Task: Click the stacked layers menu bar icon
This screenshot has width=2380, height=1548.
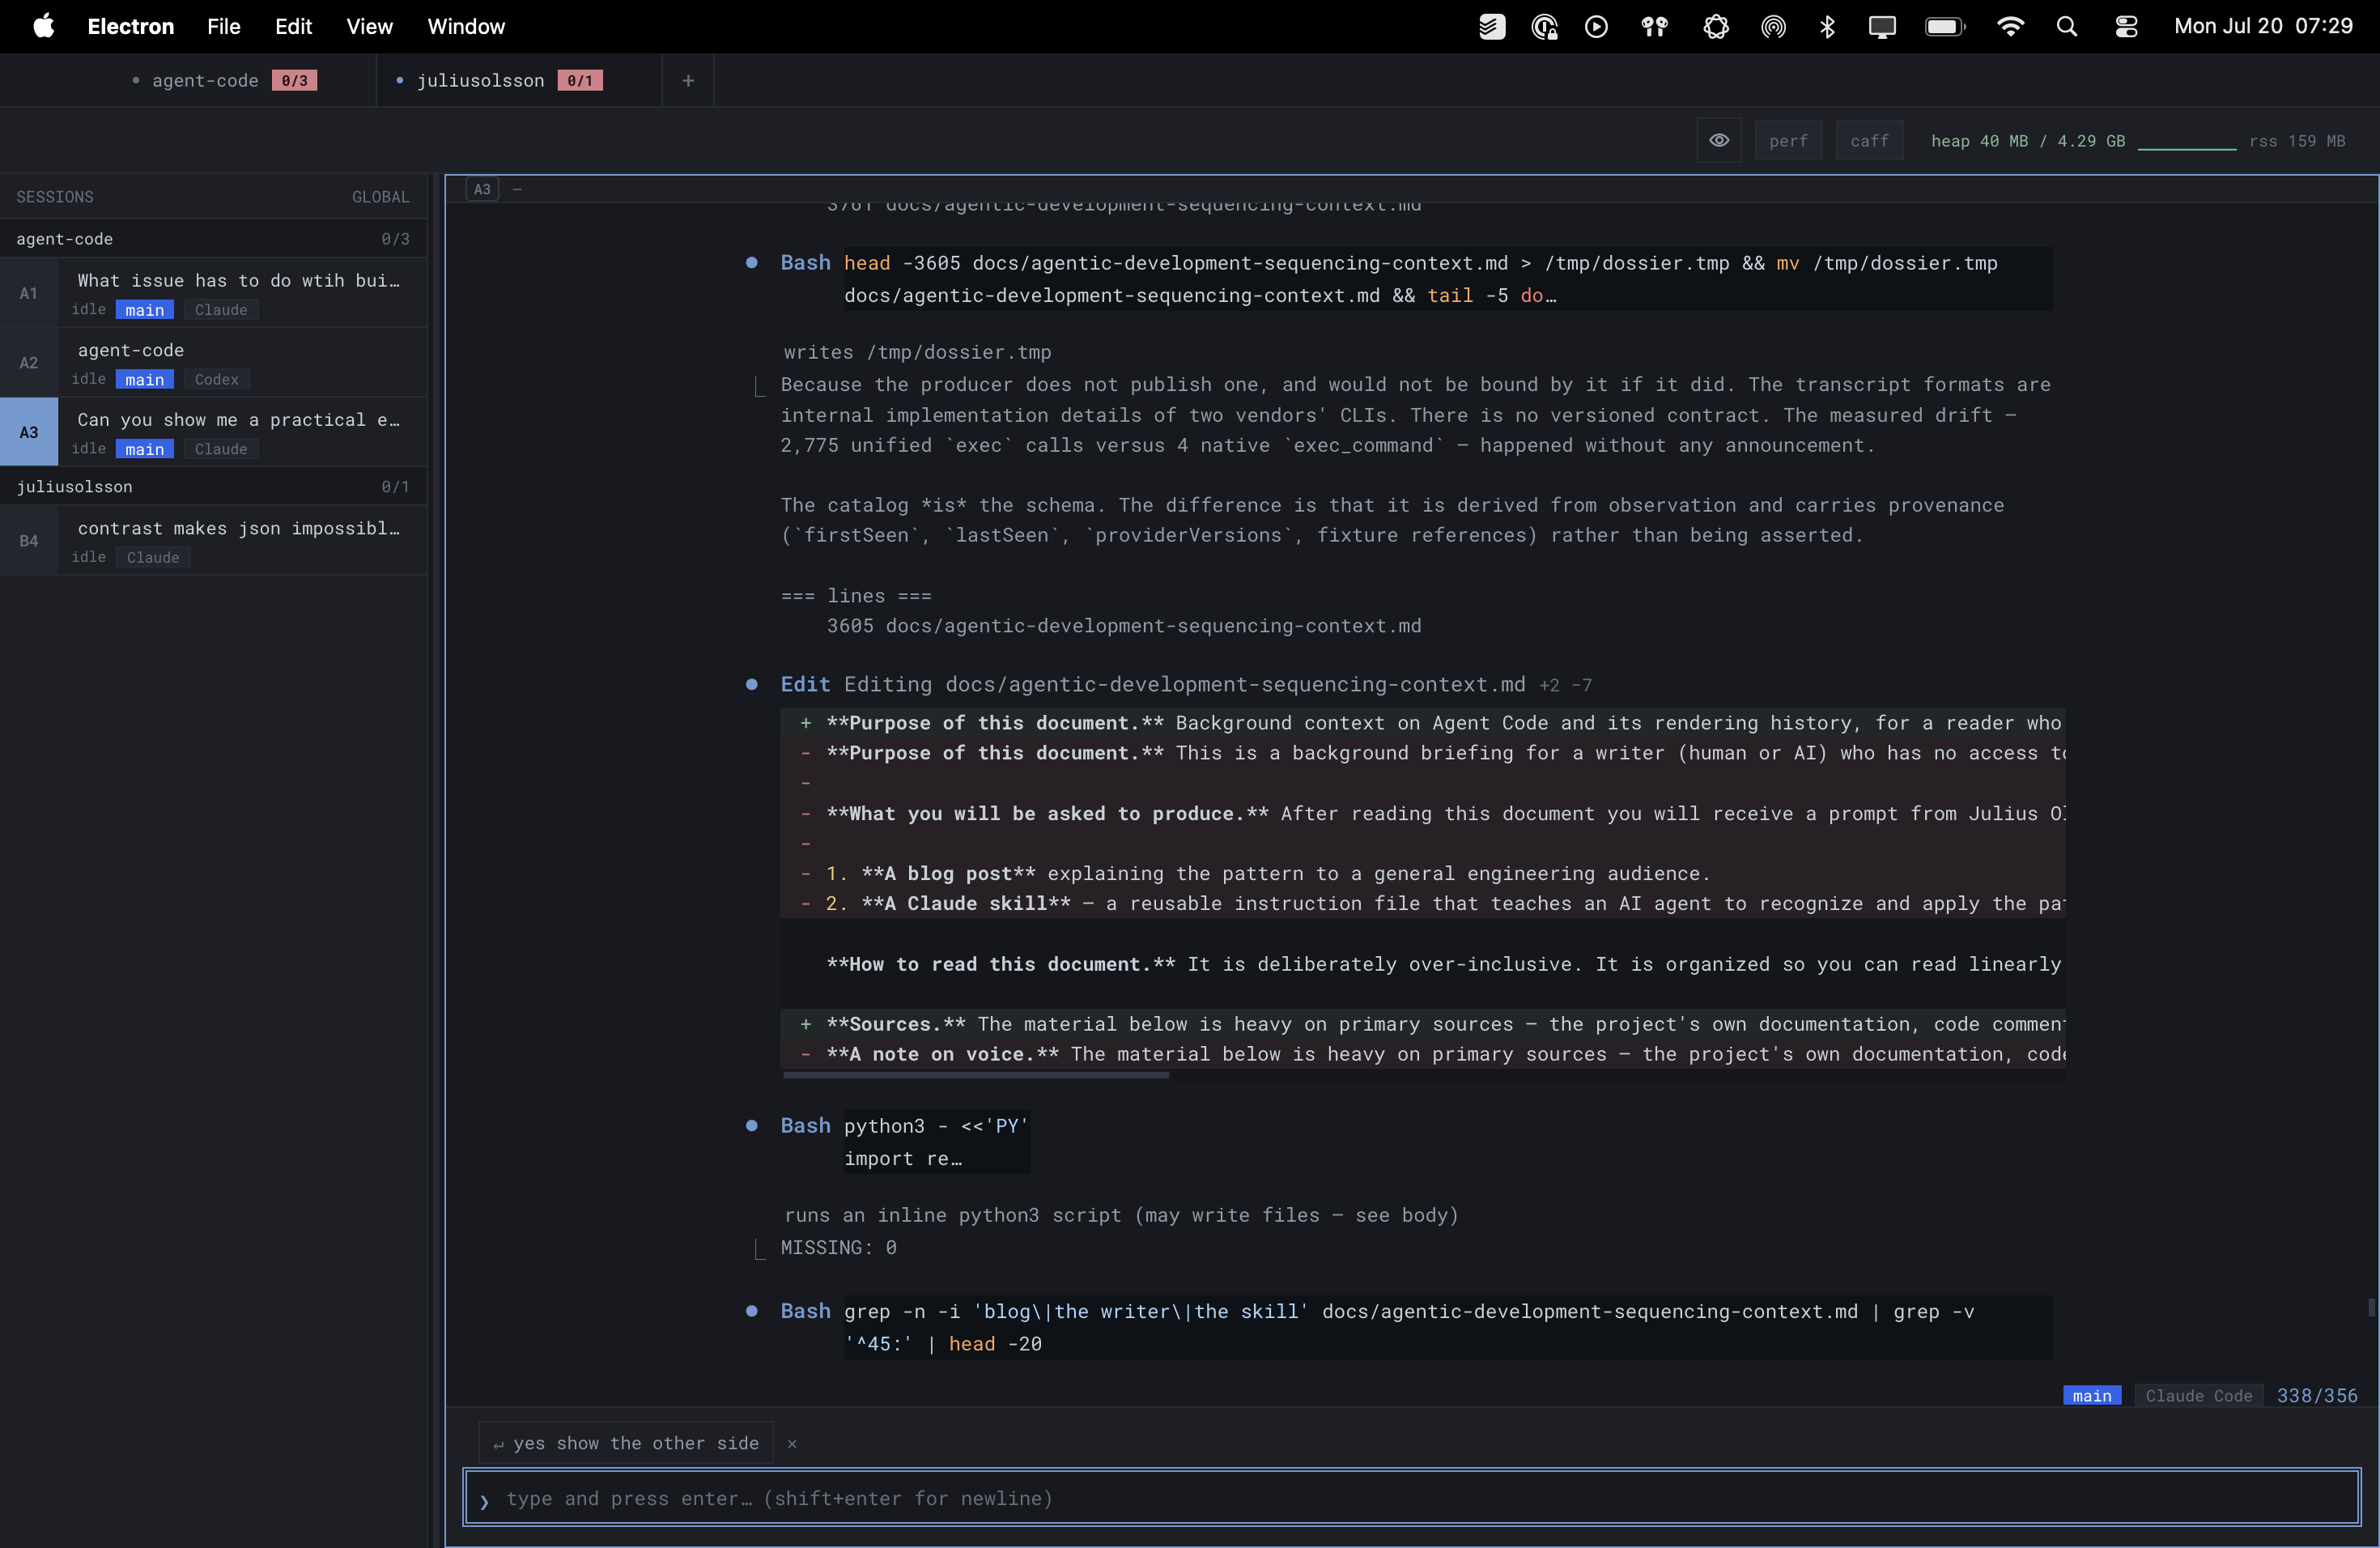Action: 1491,26
